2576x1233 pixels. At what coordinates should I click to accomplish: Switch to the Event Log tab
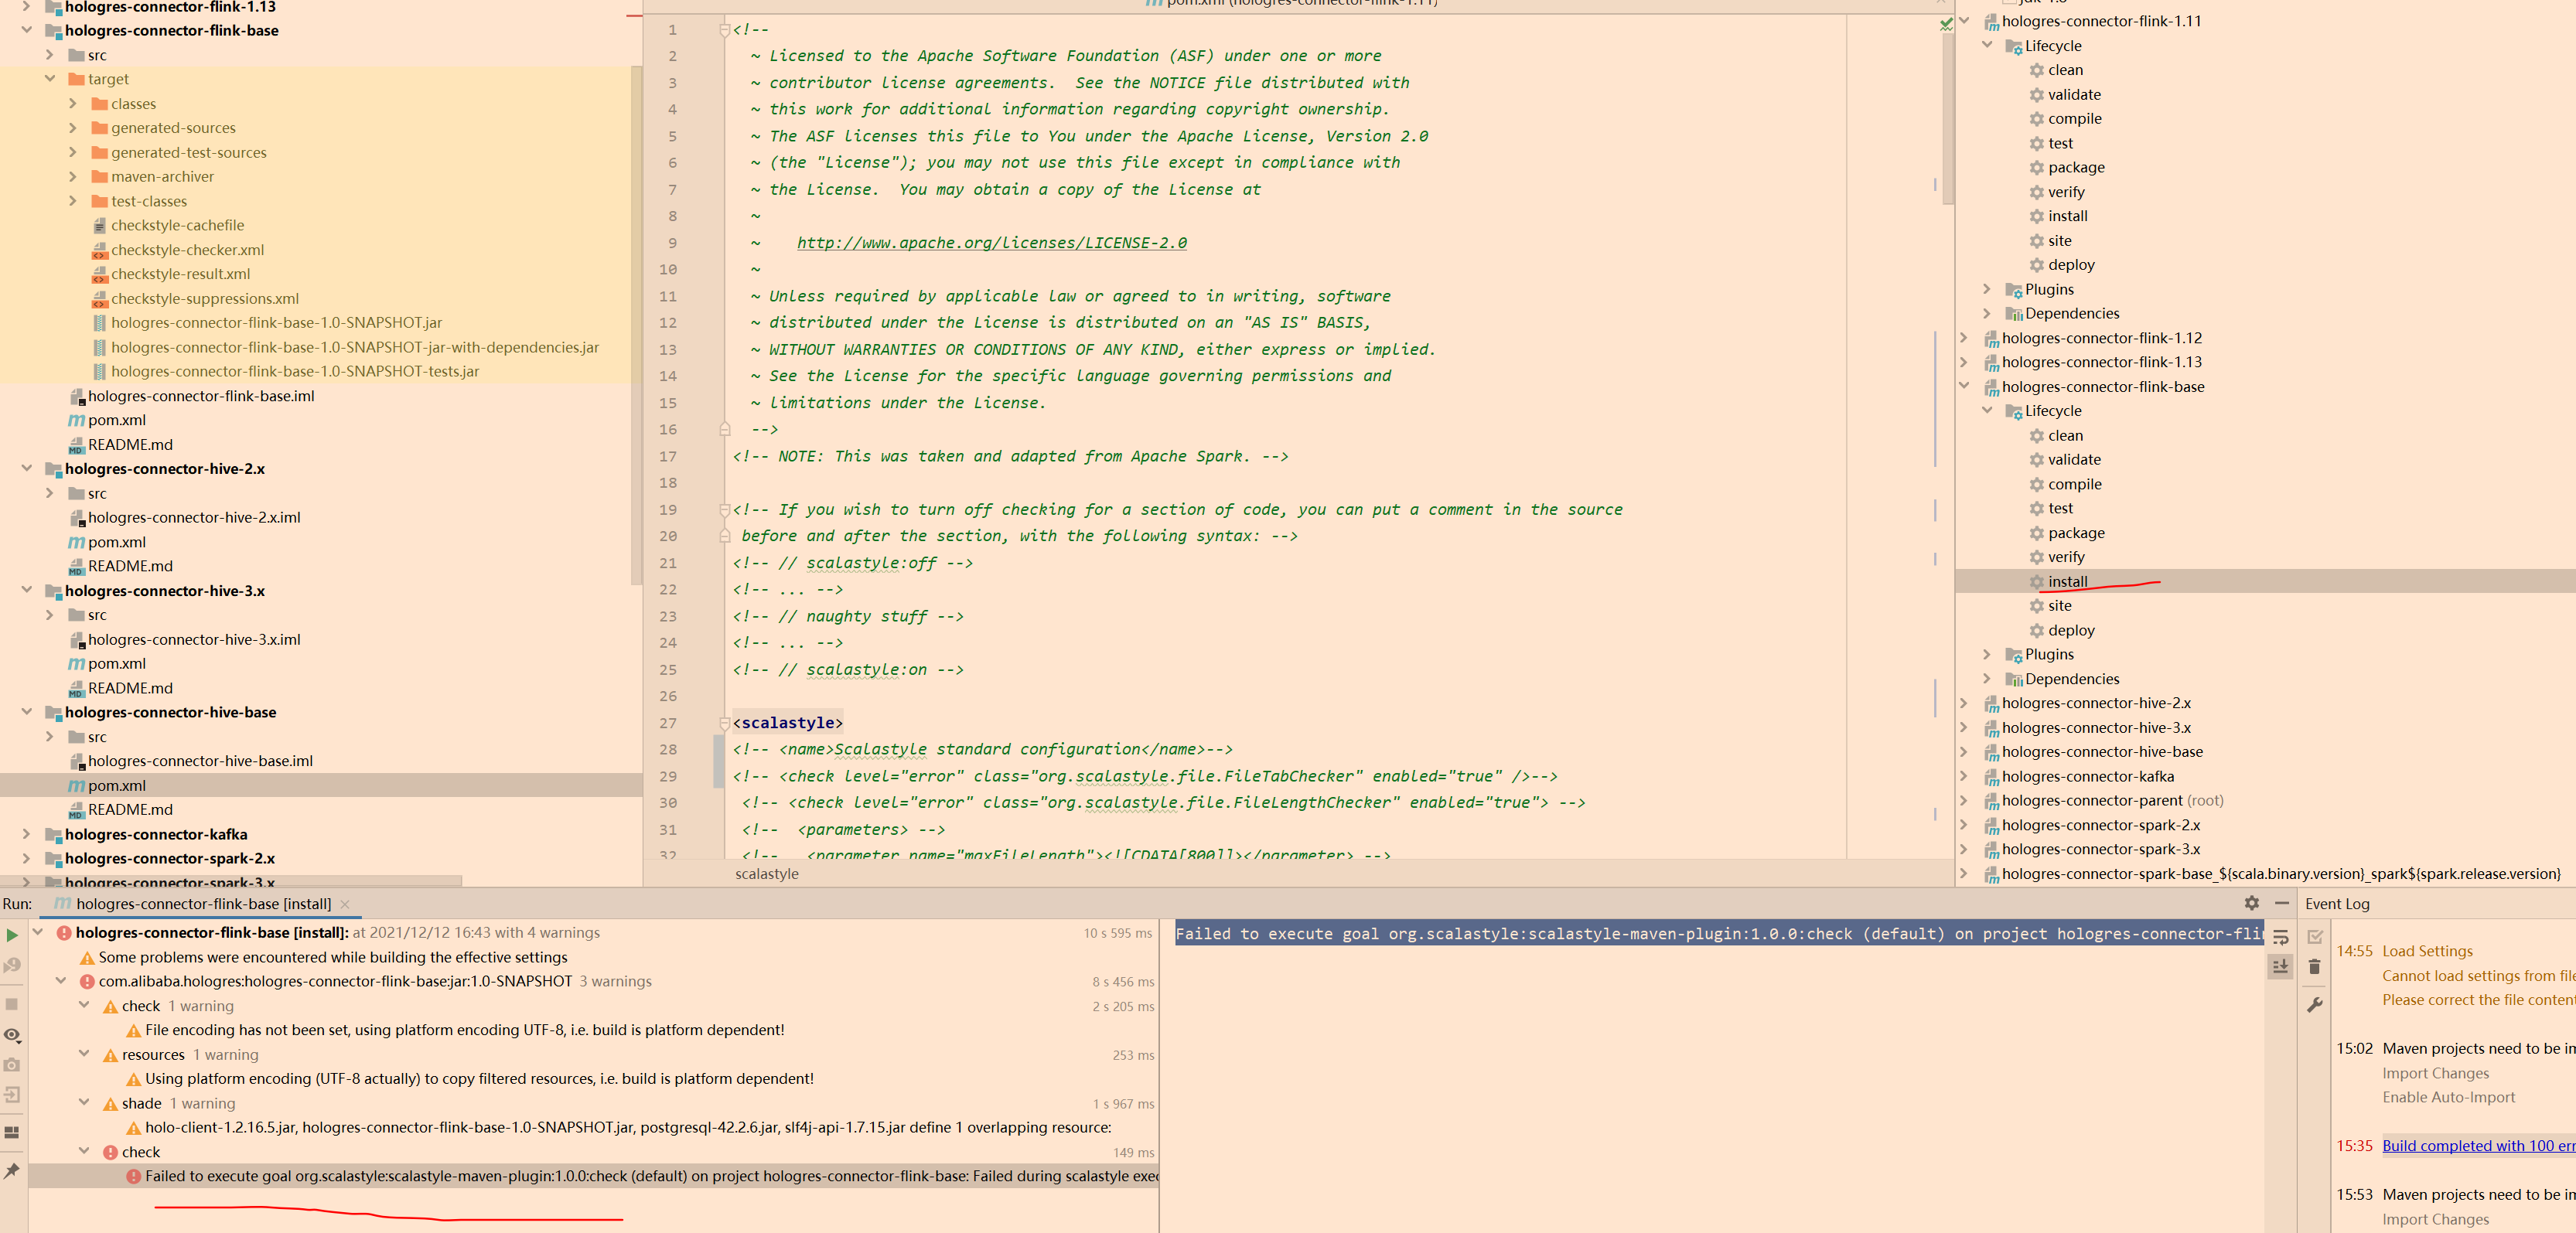pos(2337,903)
